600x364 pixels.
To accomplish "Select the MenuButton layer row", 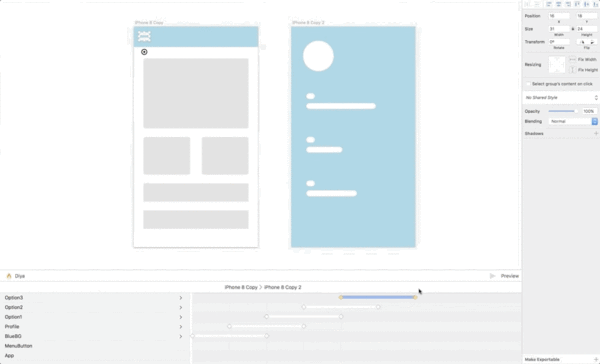I will [95, 346].
